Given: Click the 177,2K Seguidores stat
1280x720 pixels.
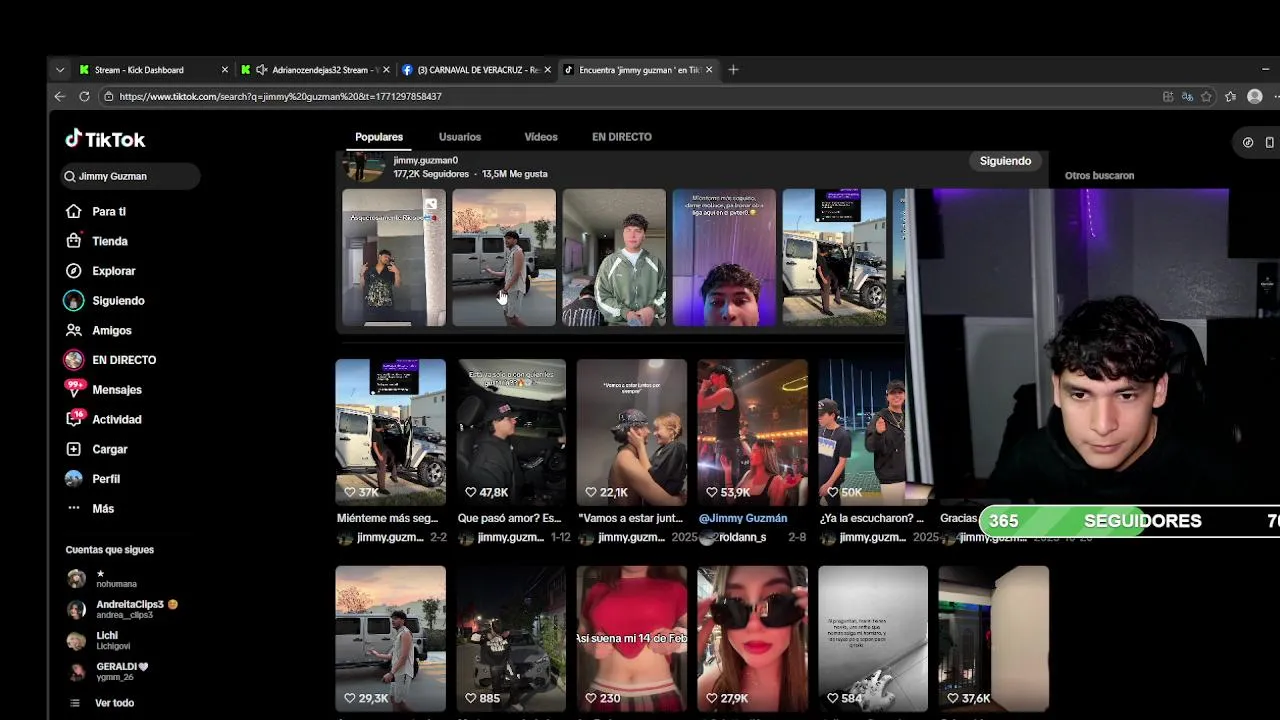Looking at the screenshot, I should [431, 174].
